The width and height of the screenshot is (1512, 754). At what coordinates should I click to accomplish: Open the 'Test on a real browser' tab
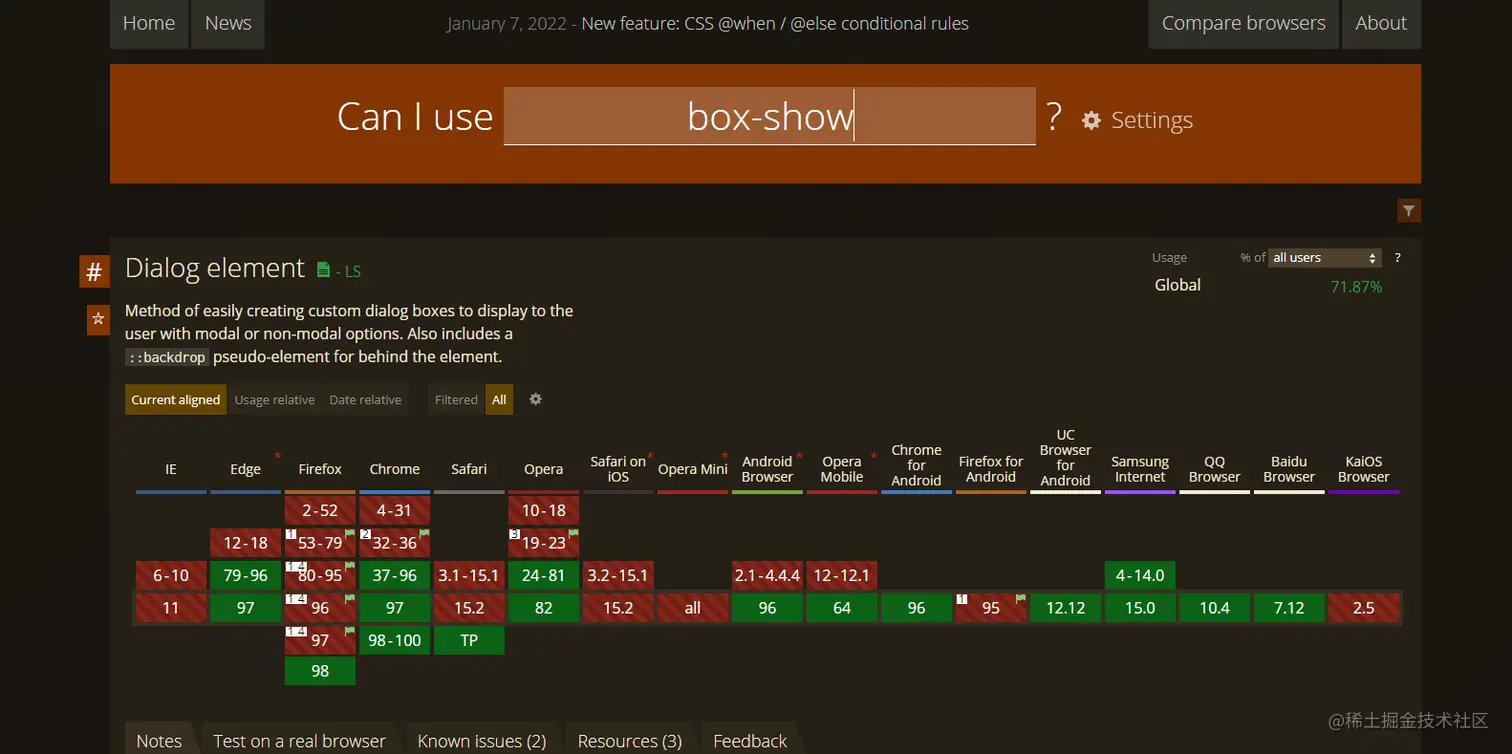(x=299, y=740)
